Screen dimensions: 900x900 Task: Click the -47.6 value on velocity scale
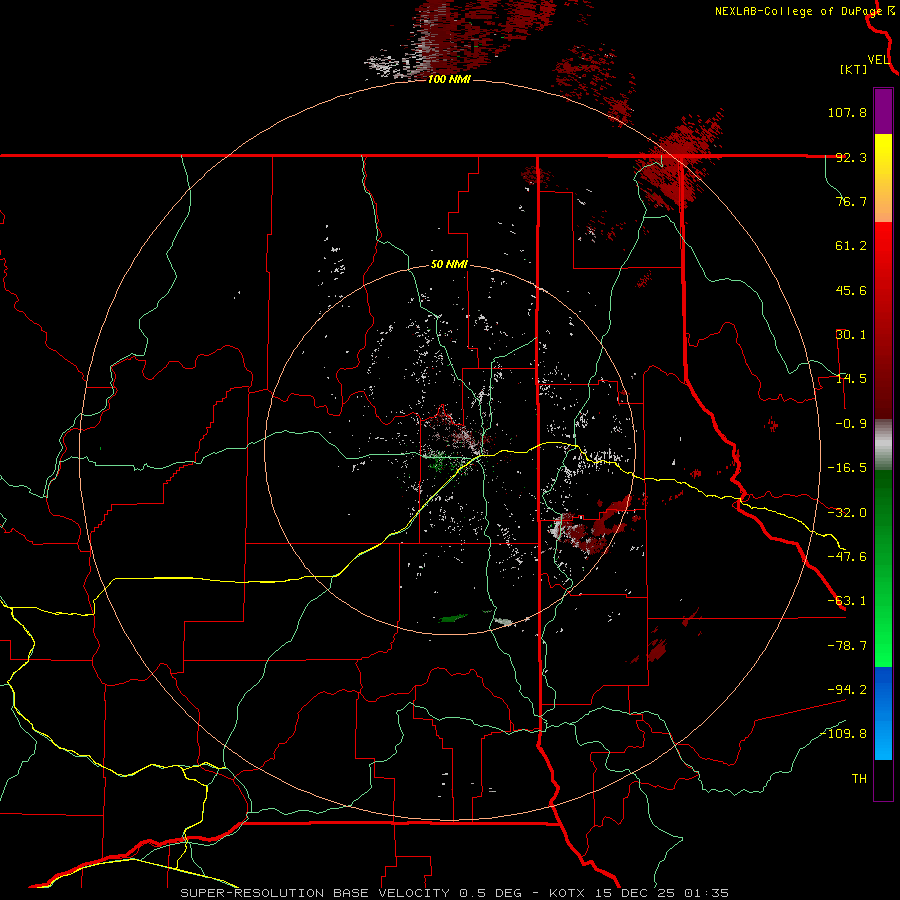pos(847,557)
